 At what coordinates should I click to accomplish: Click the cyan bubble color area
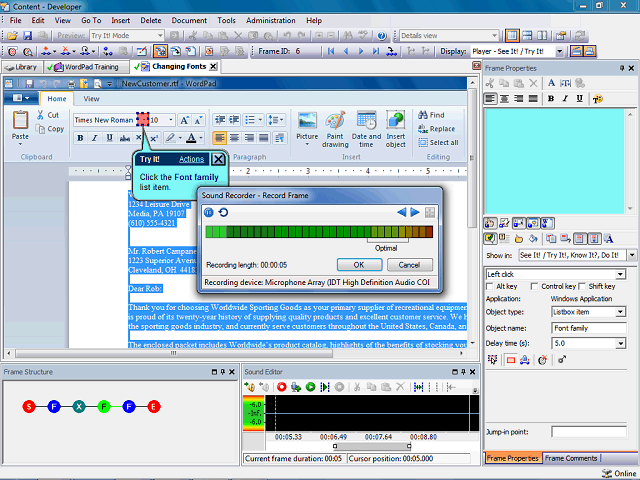[x=554, y=161]
